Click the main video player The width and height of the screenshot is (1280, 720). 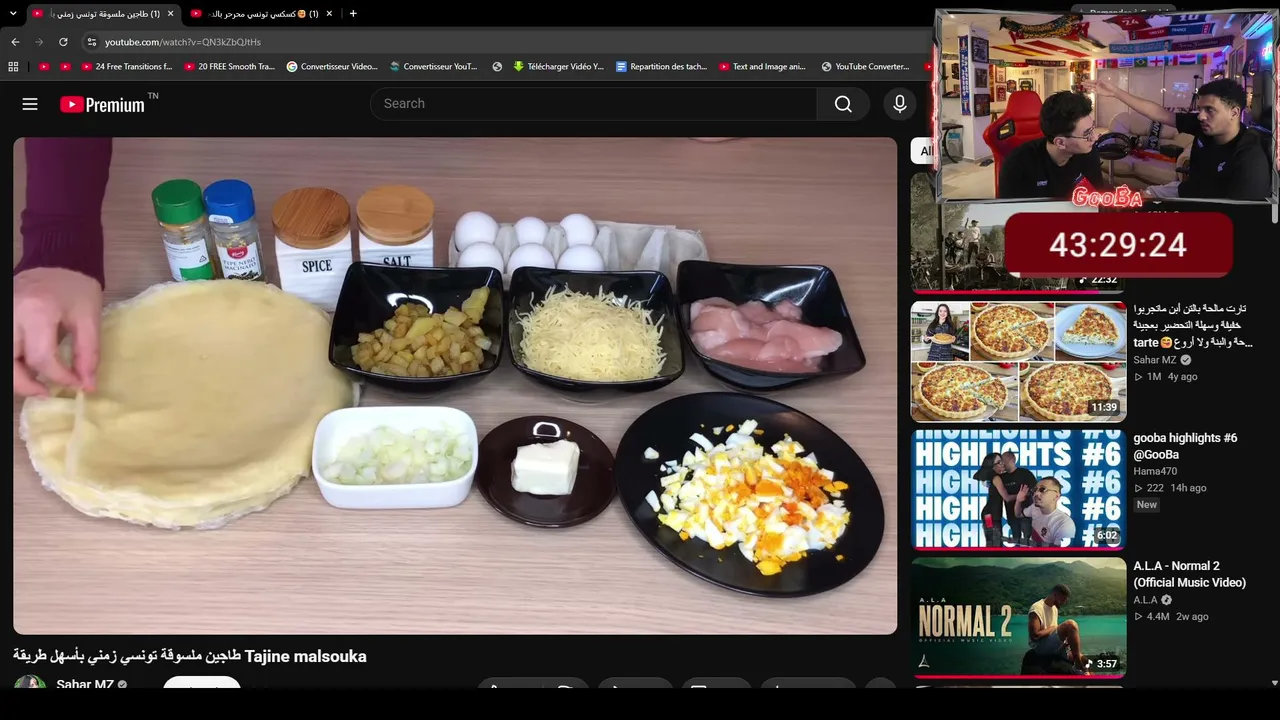point(455,386)
